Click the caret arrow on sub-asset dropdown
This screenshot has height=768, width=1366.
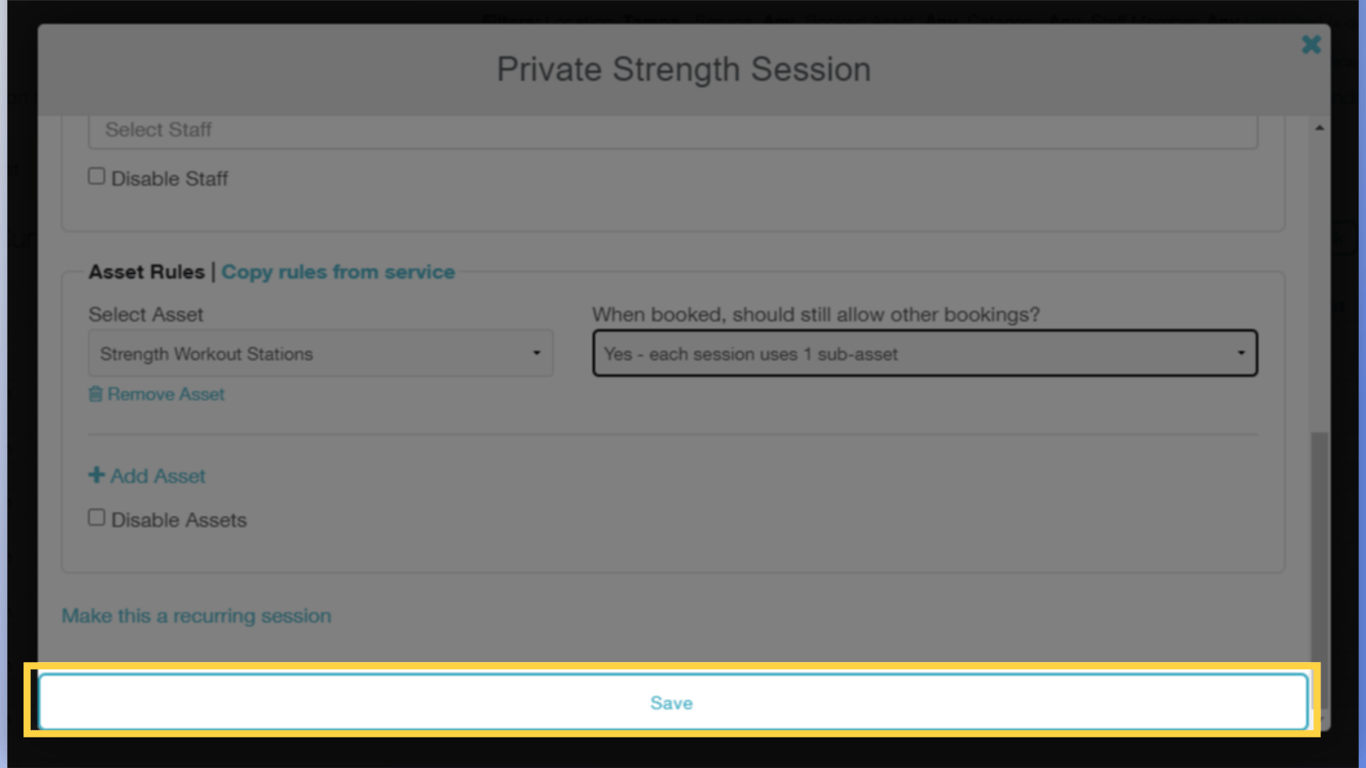(1240, 353)
